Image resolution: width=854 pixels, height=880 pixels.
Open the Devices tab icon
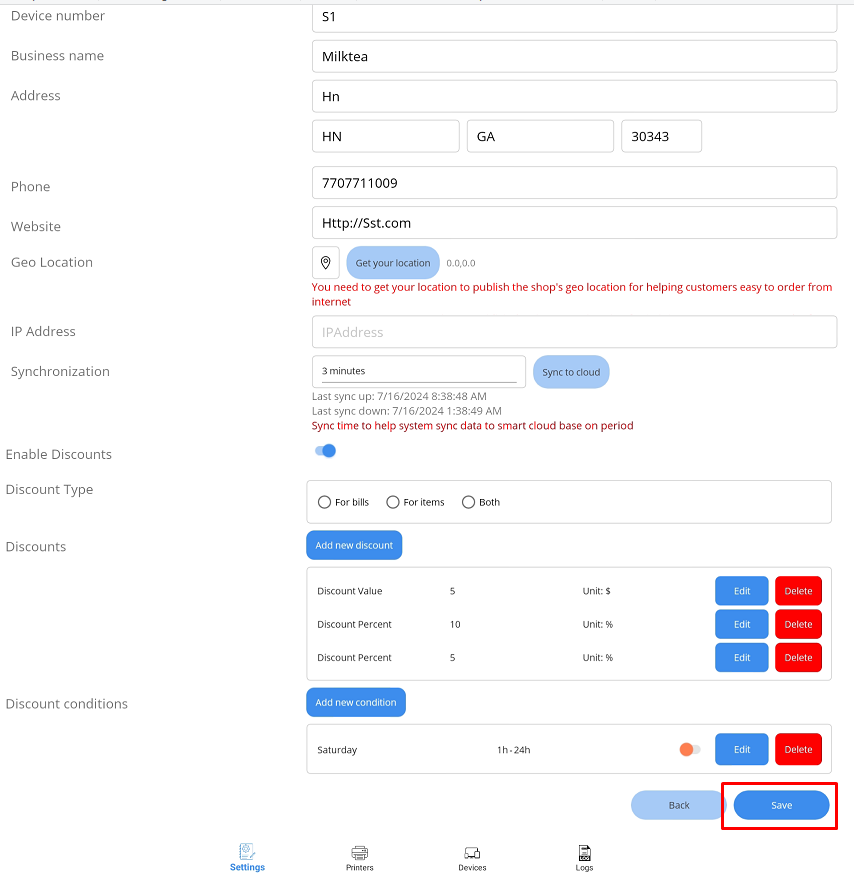click(472, 853)
